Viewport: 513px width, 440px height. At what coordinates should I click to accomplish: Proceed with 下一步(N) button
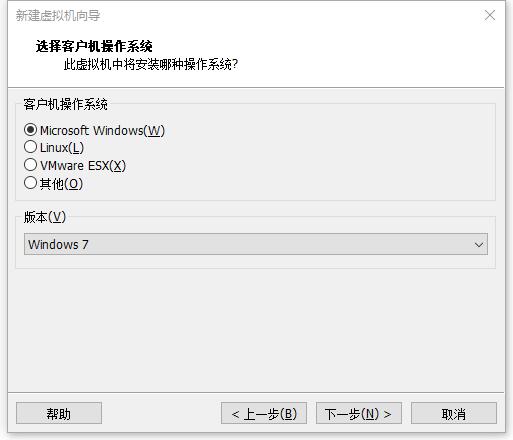[359, 413]
